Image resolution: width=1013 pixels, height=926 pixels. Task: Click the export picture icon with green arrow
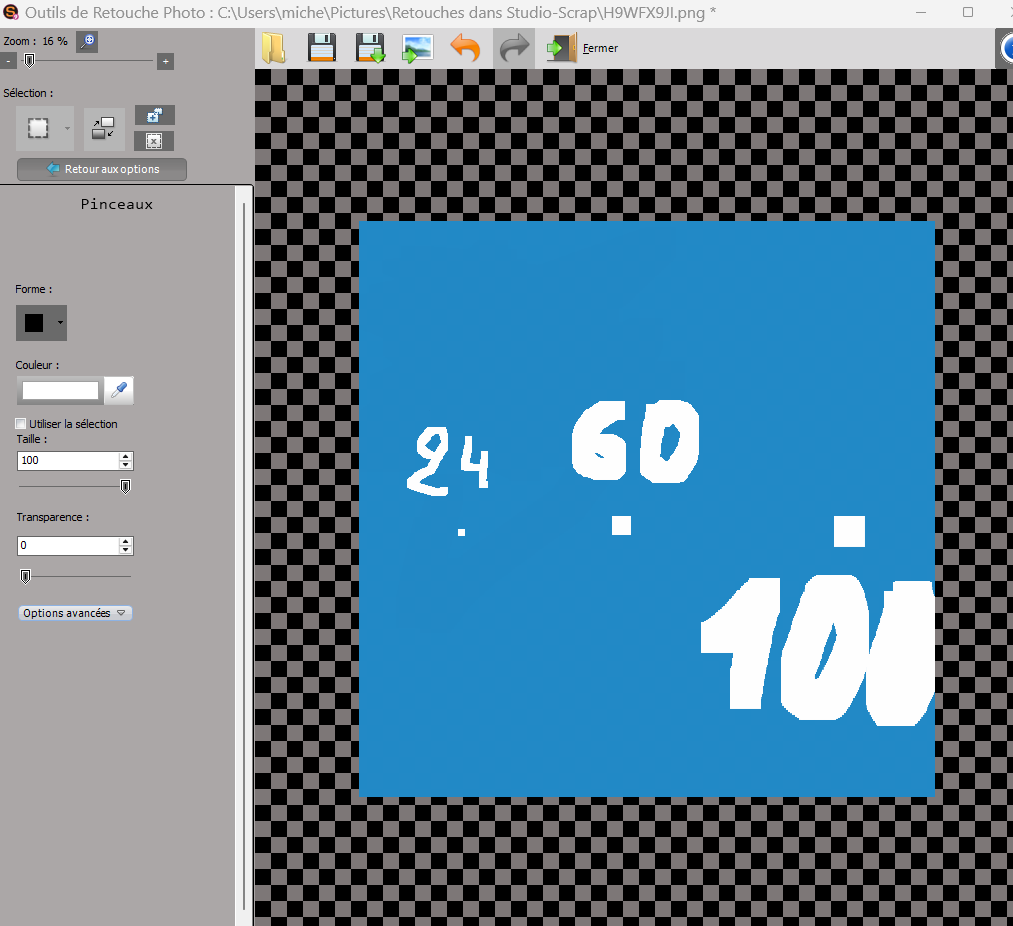417,49
